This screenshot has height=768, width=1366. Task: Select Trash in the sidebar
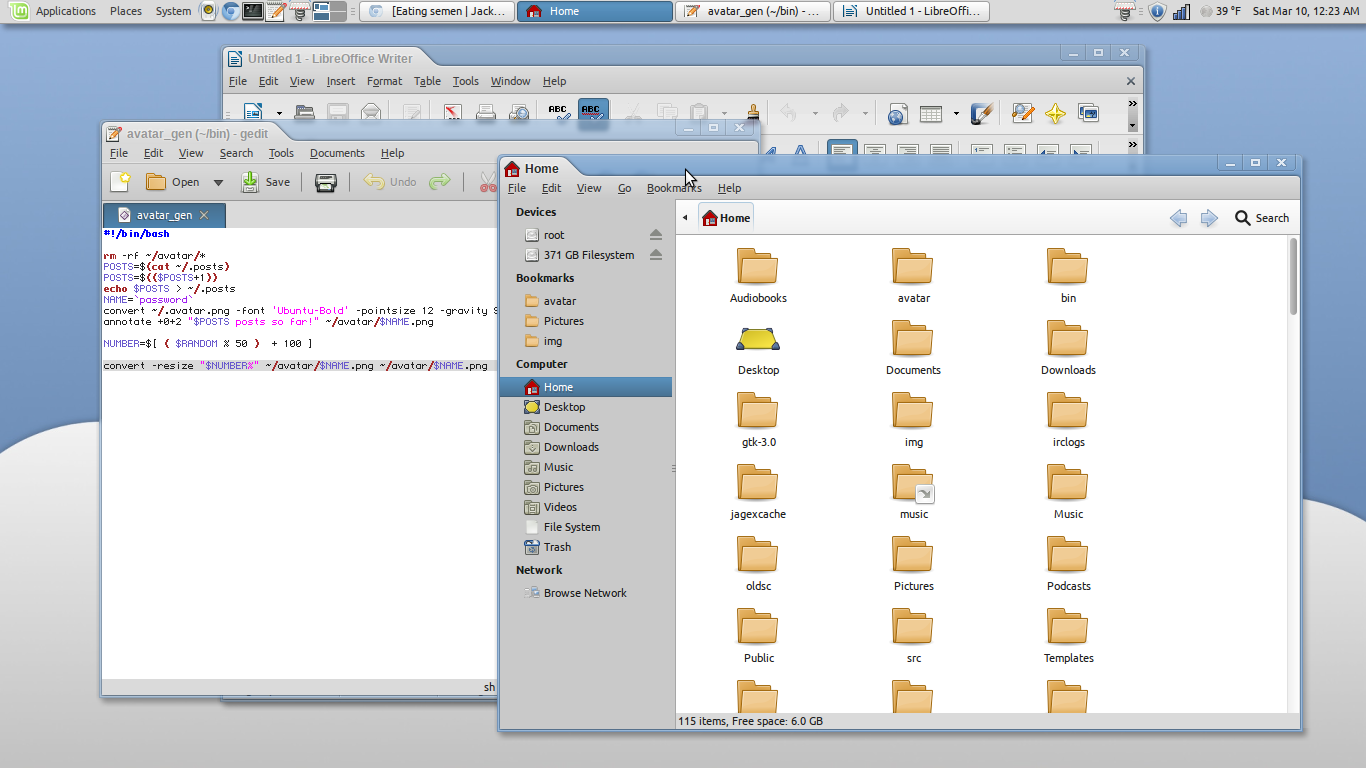(557, 547)
